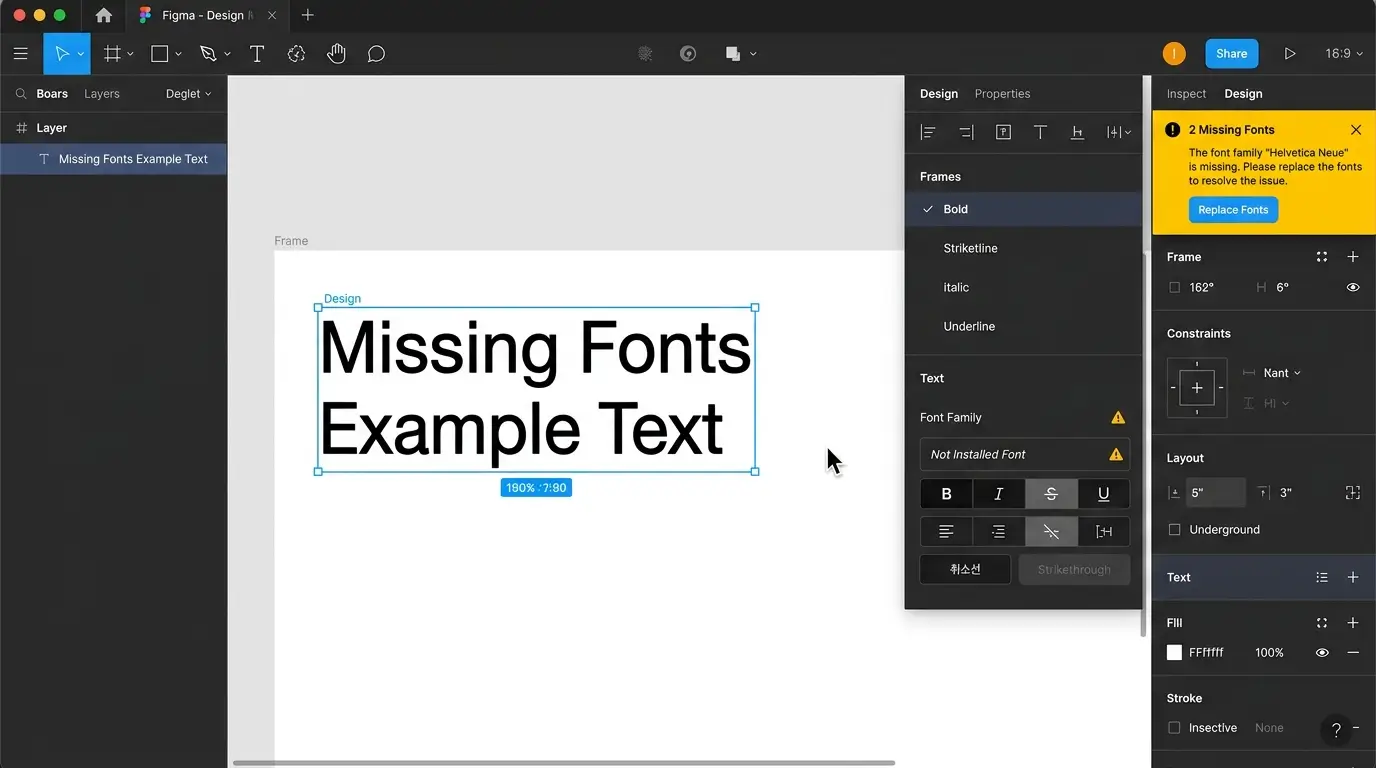Click the Replace Fonts button
The height and width of the screenshot is (768, 1376).
point(1233,210)
